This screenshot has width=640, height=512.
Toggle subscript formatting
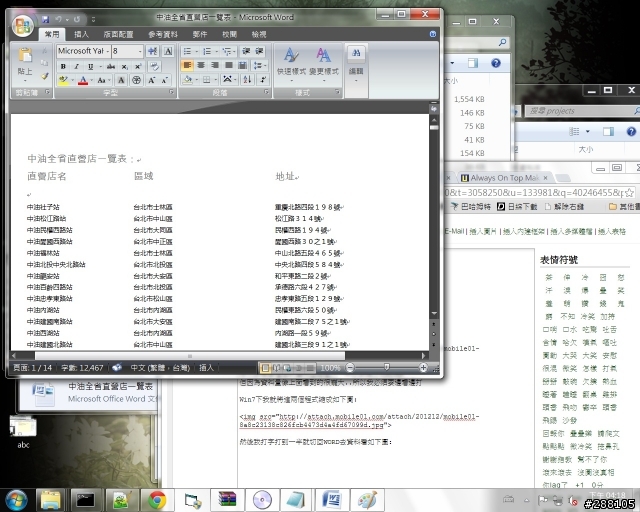[124, 66]
